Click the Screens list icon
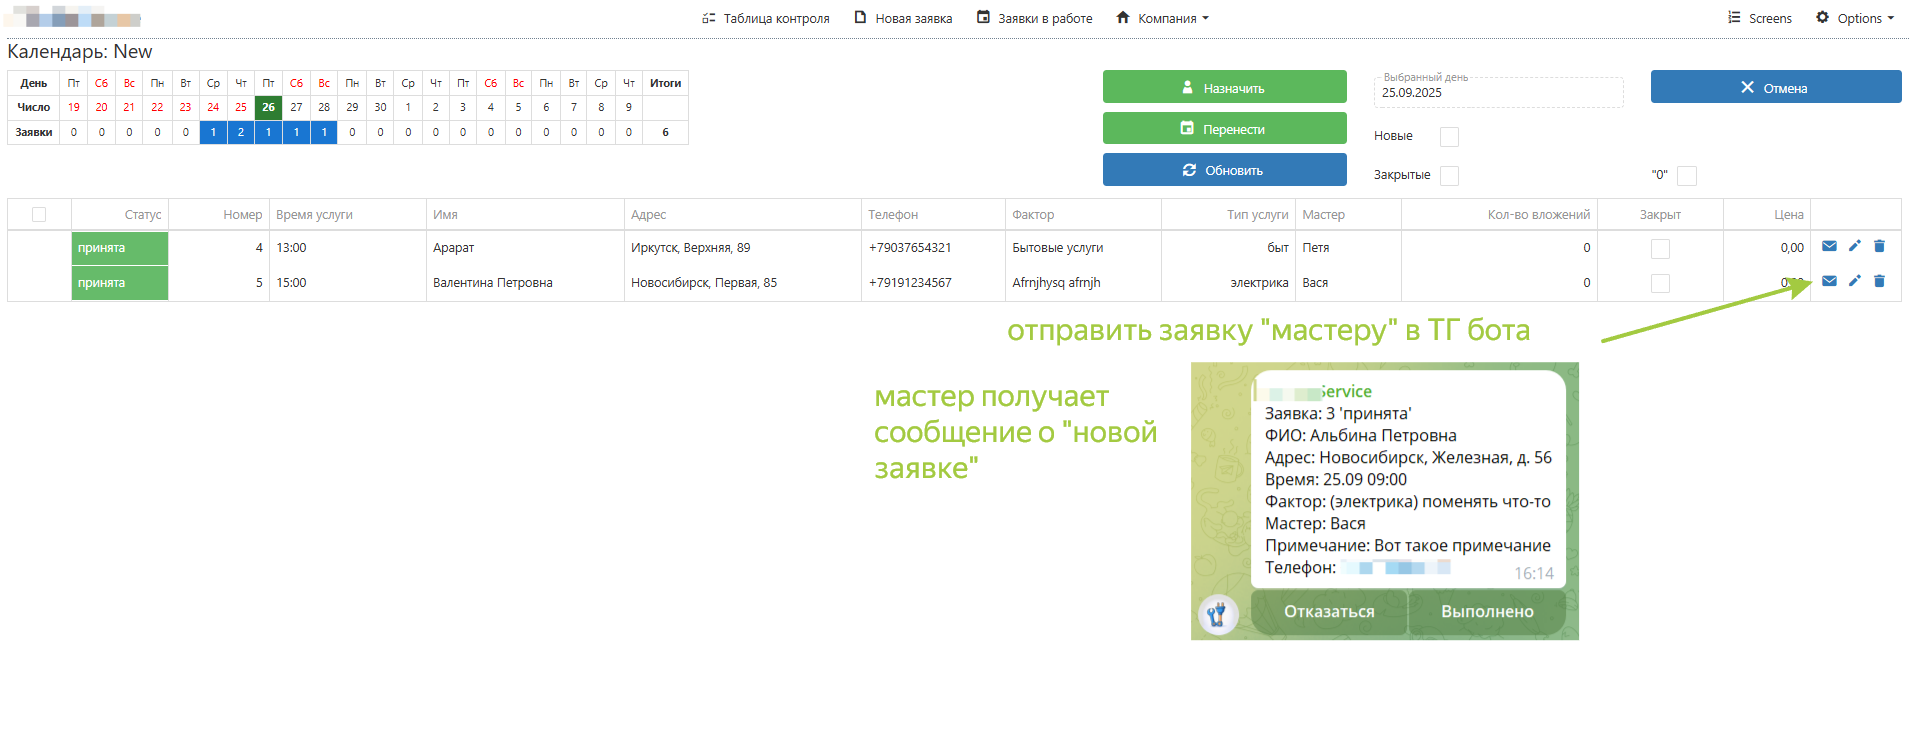Image resolution: width=1912 pixels, height=733 pixels. 1734,17
